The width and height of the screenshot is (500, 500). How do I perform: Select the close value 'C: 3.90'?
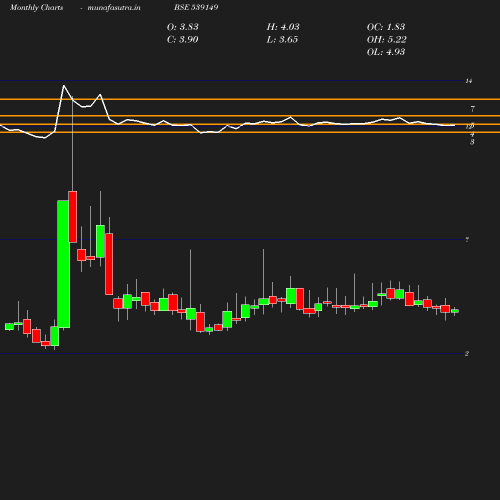click(183, 40)
